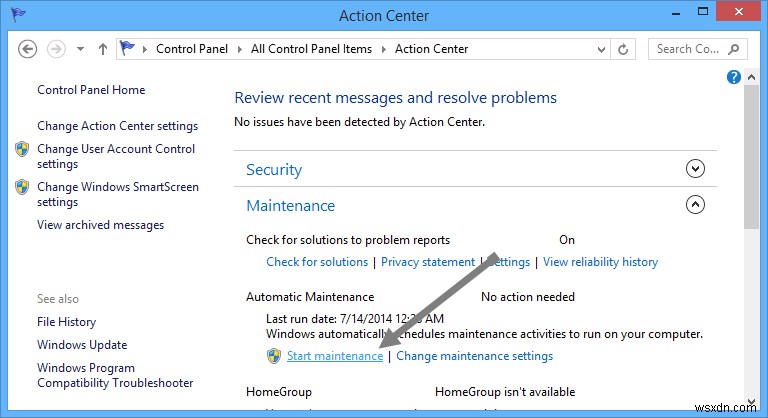Open the address bar history dropdown
This screenshot has height=418, width=768.
coord(601,49)
